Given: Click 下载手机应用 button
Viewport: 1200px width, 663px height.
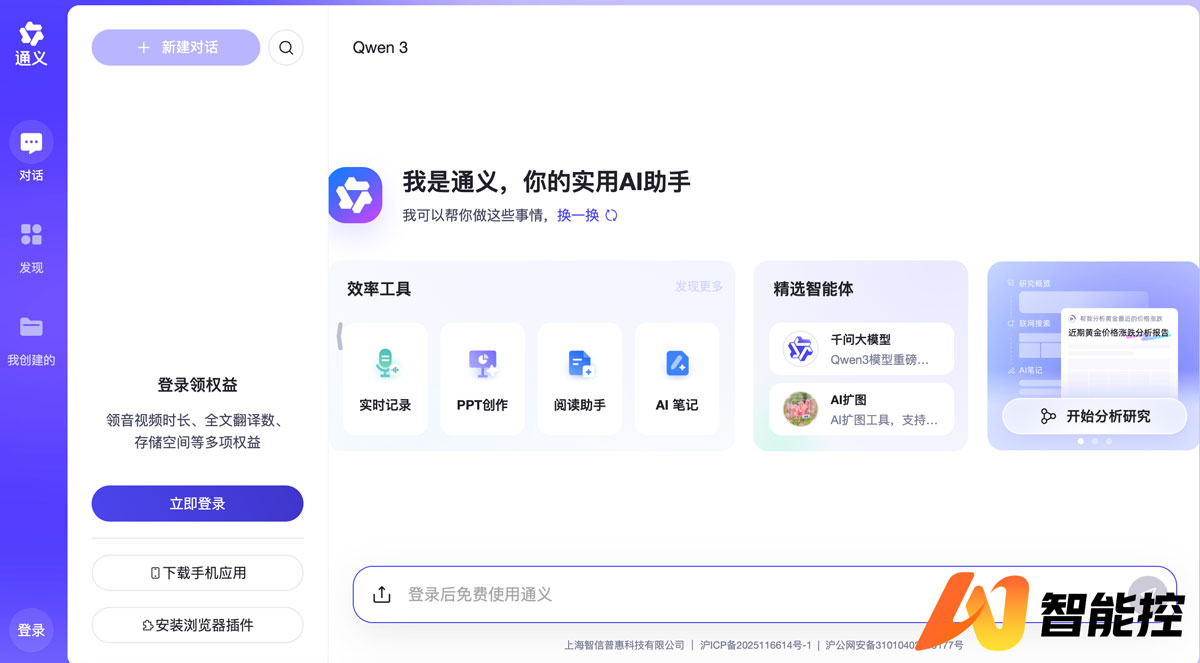Looking at the screenshot, I should 197,573.
